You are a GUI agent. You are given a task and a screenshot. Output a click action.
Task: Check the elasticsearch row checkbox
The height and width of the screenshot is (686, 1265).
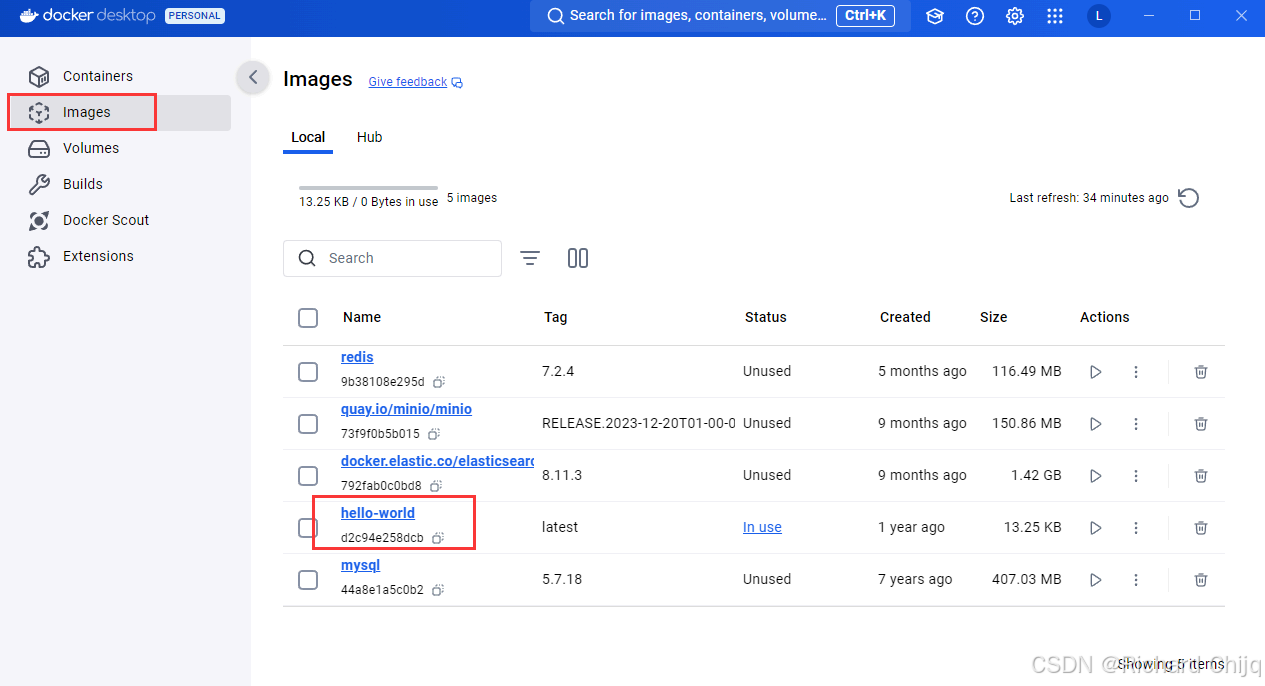coord(308,476)
